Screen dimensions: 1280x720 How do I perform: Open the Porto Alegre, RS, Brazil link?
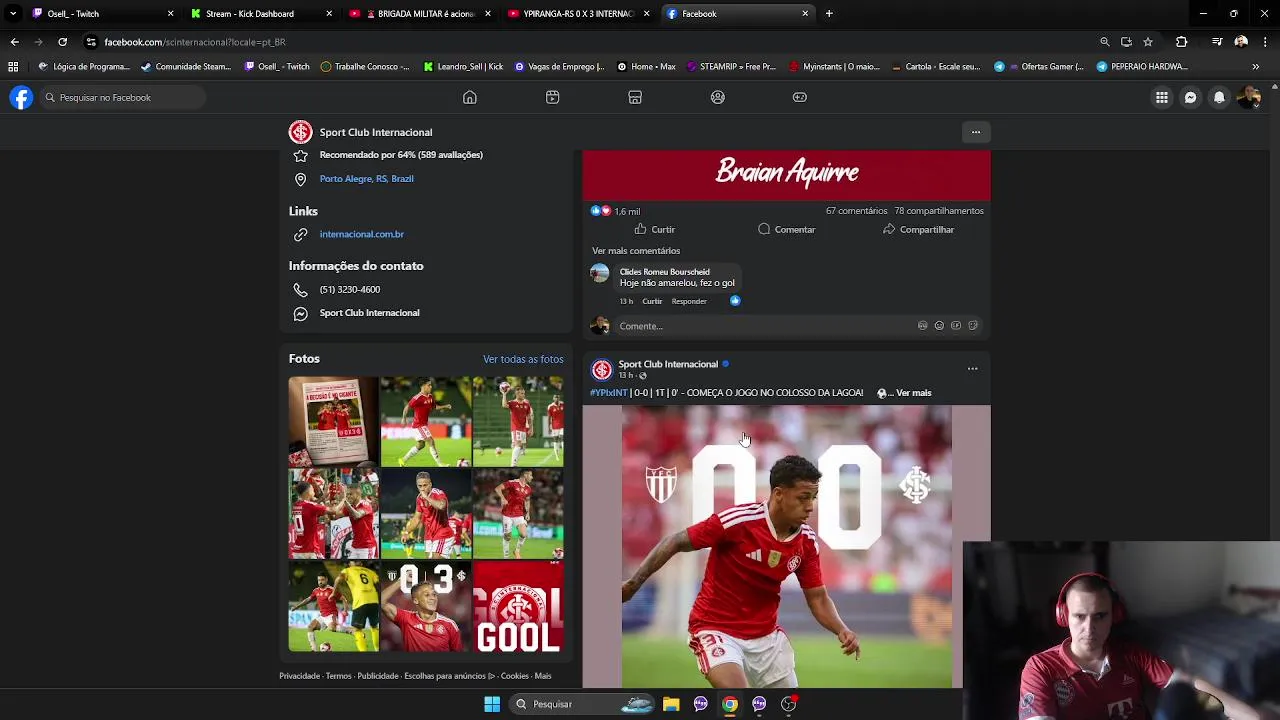click(x=366, y=179)
